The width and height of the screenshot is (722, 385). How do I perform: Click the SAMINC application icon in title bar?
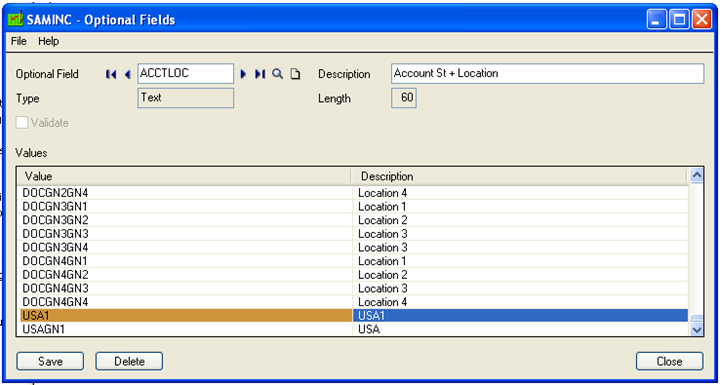[16, 20]
